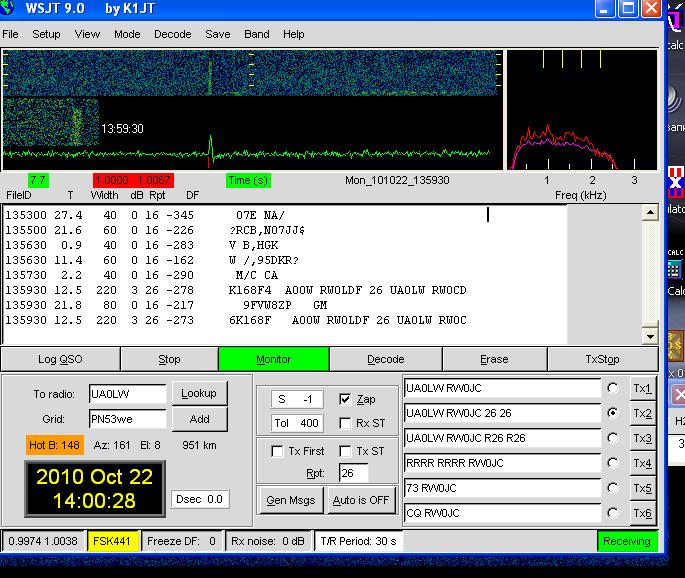Open the View menu
The width and height of the screenshot is (685, 578).
(x=87, y=34)
